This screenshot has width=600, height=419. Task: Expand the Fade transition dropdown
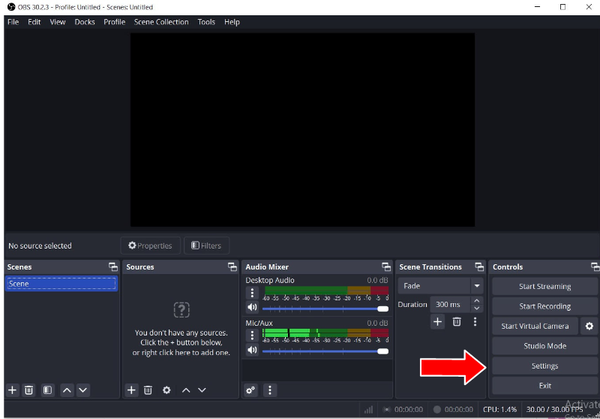(476, 286)
